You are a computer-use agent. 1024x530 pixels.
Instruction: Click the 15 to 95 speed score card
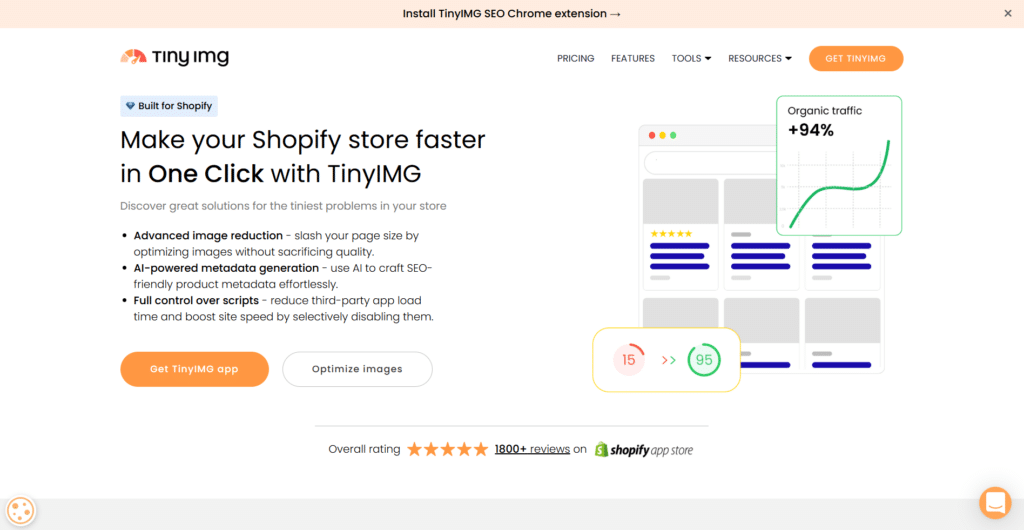pos(666,360)
